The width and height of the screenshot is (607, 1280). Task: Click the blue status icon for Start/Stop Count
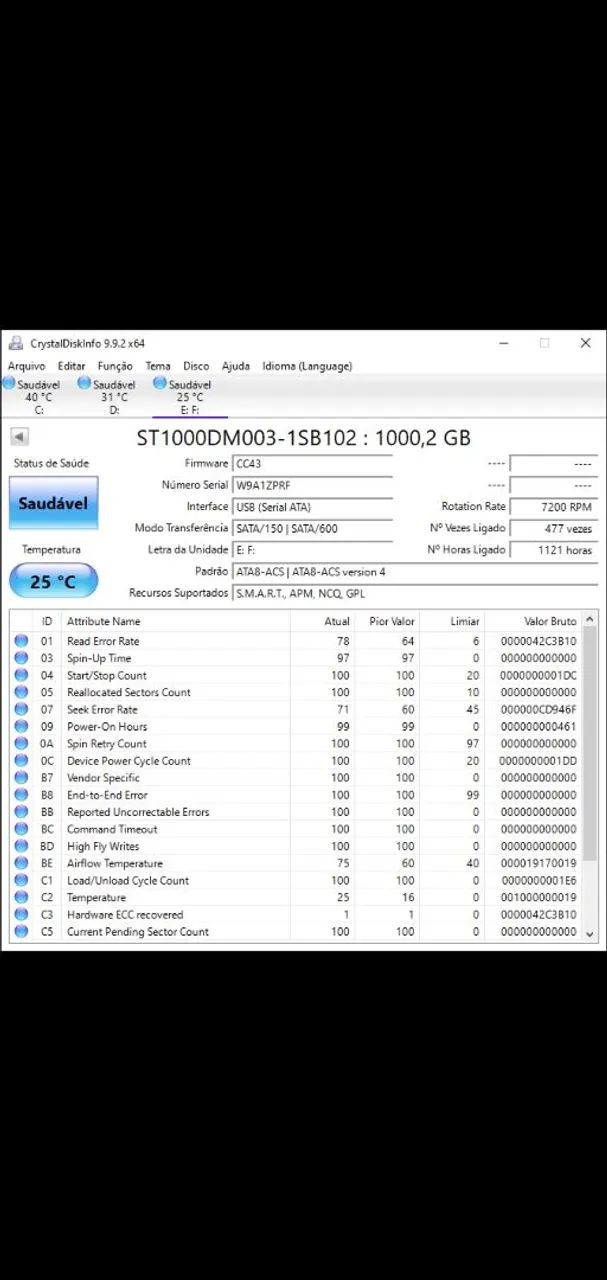click(x=21, y=675)
